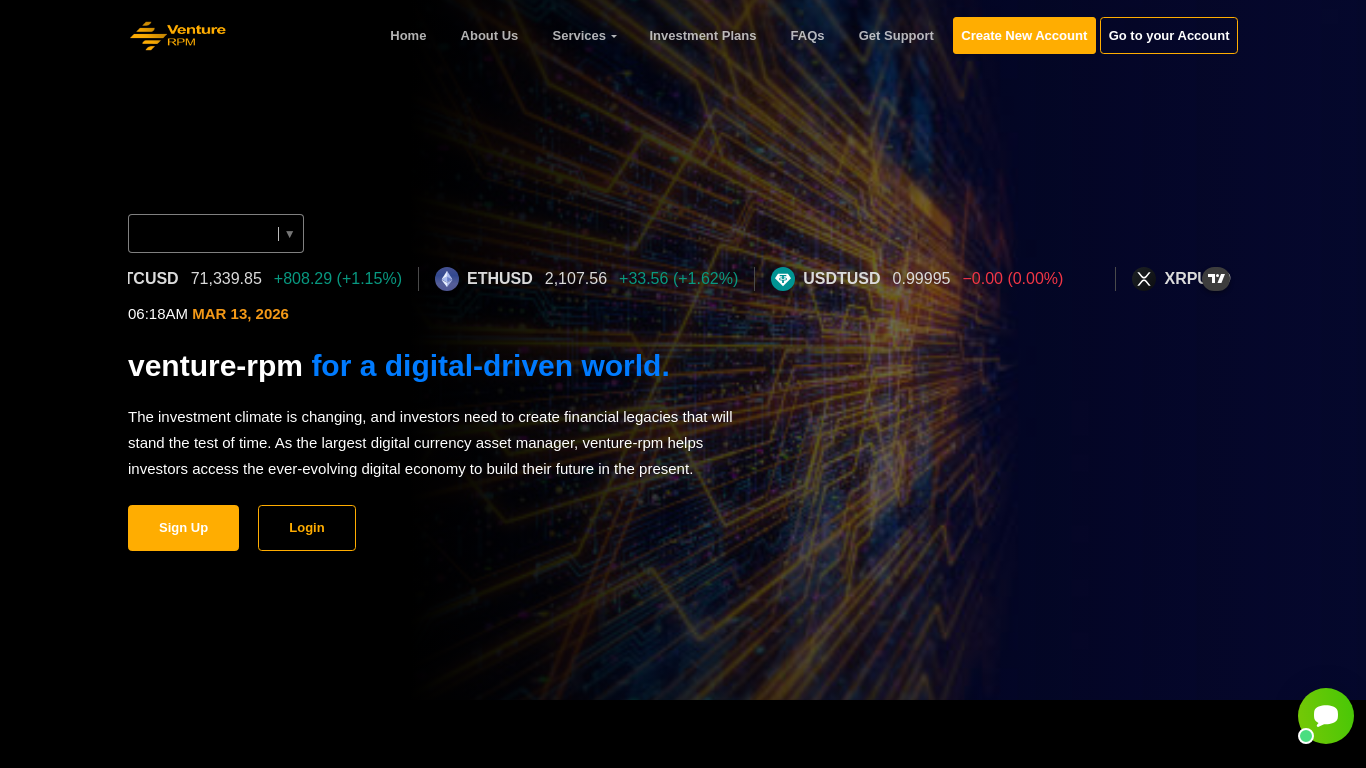Screen dimensions: 1366x768
Task: Click the ETHUSD price 2,107.56
Action: [576, 279]
